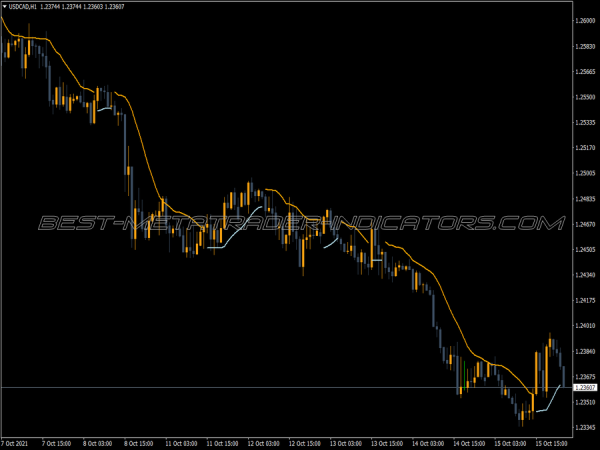600x450 pixels.
Task: Click the 1.24010 price axis label
Action: (585, 326)
